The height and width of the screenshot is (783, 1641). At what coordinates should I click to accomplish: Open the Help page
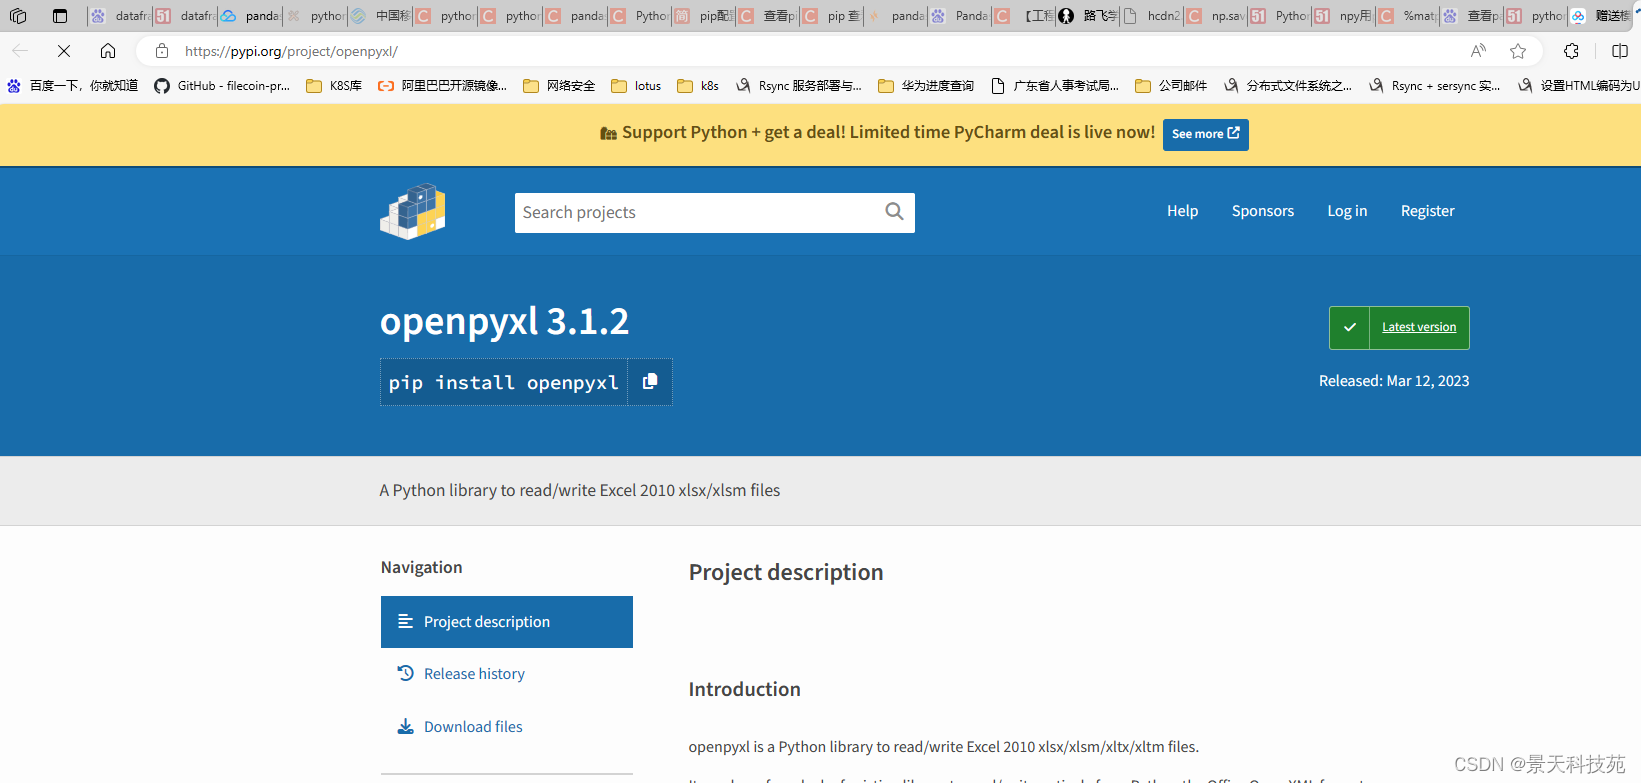click(x=1182, y=211)
